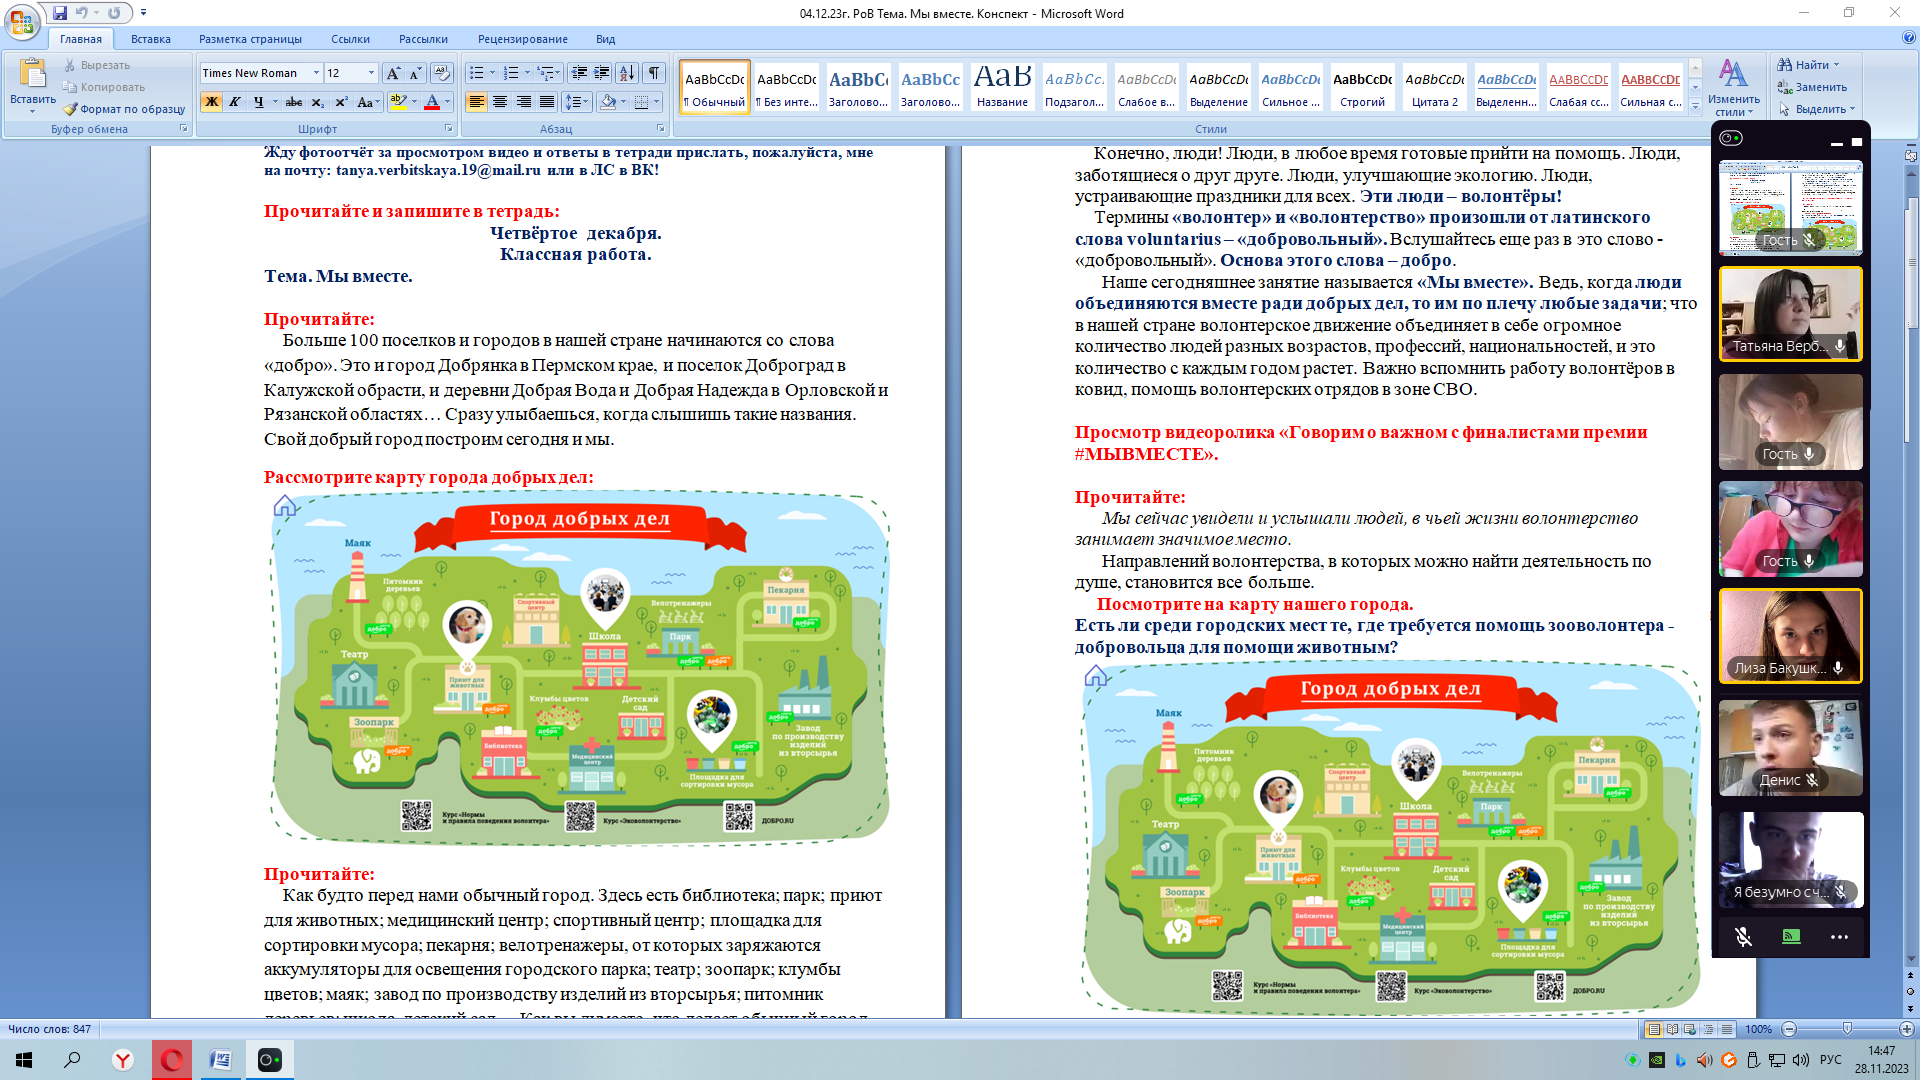Image resolution: width=1920 pixels, height=1080 pixels.
Task: Open Yandex browser from taskbar
Action: tap(122, 1060)
